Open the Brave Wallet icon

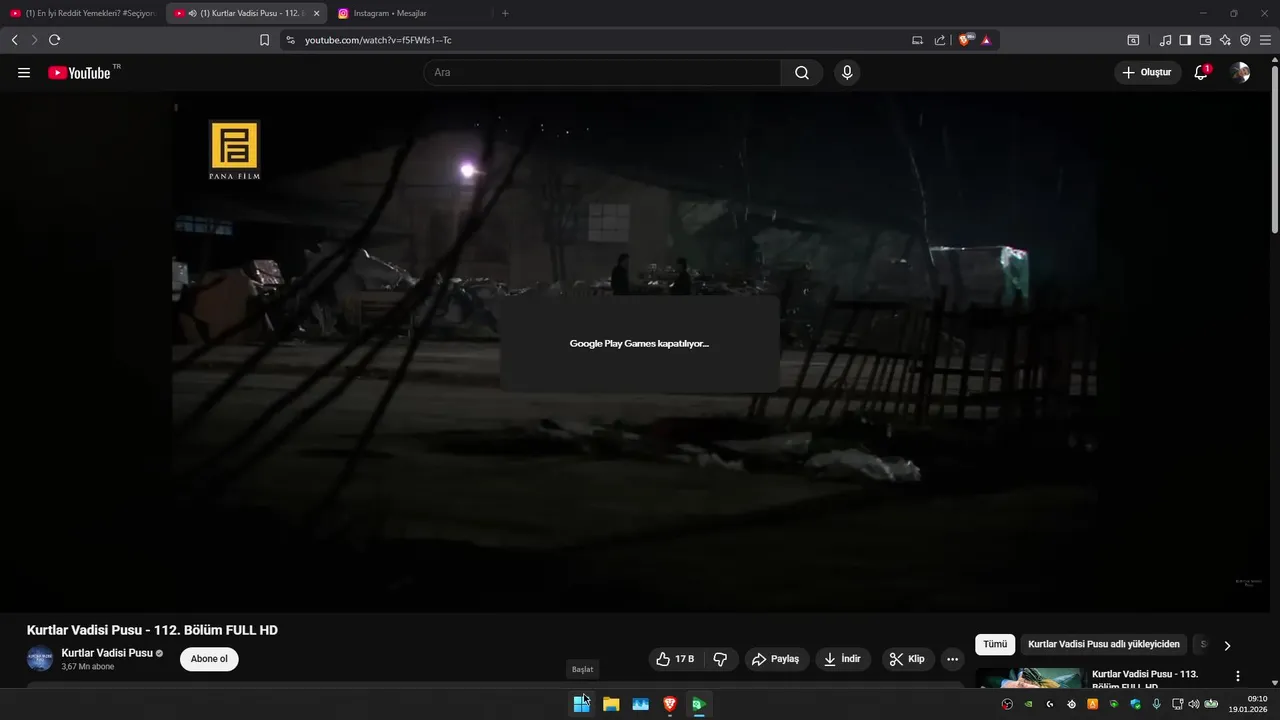click(1205, 40)
